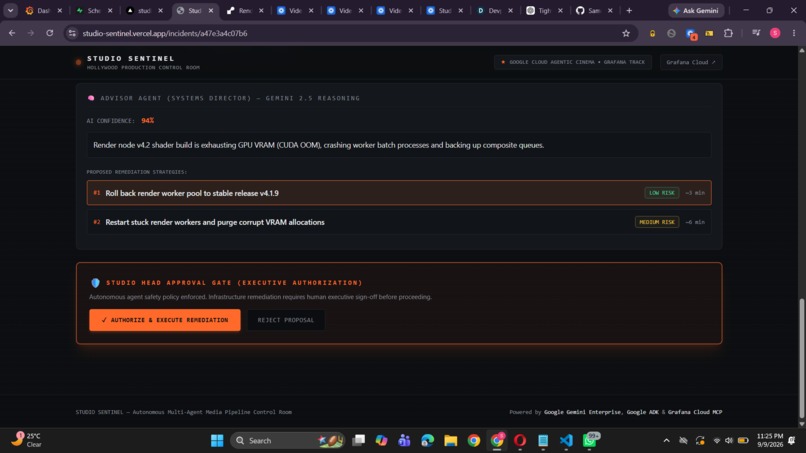Click the yellow lock extension icon

(652, 33)
